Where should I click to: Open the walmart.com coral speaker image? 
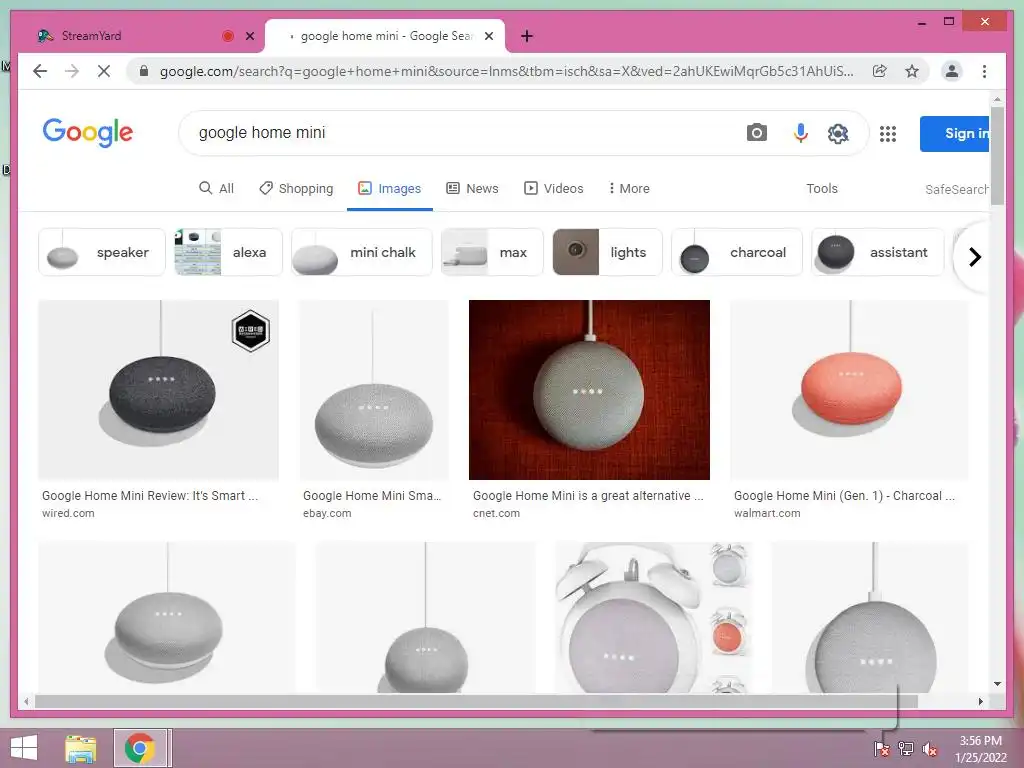849,390
